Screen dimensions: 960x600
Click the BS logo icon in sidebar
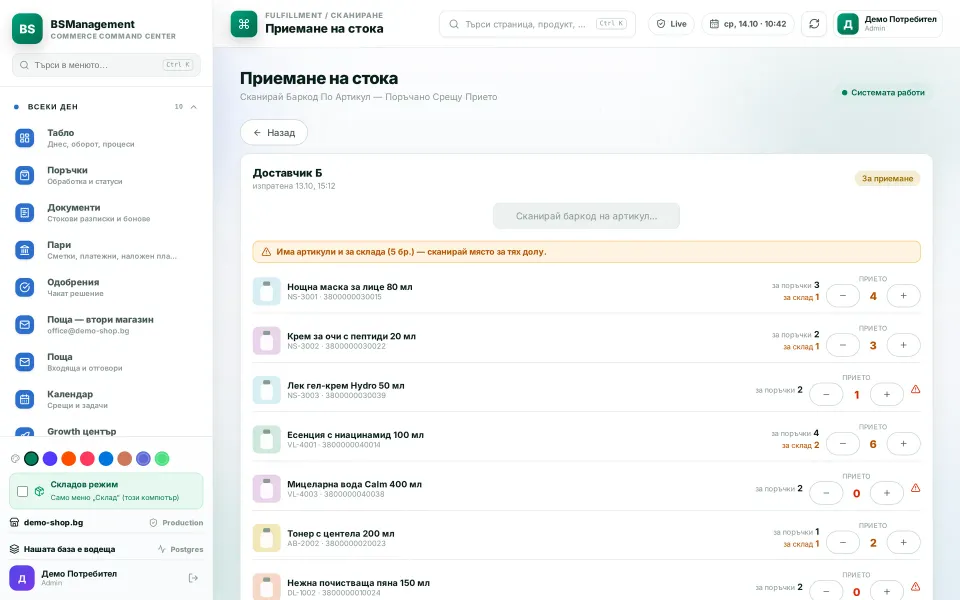pos(27,28)
